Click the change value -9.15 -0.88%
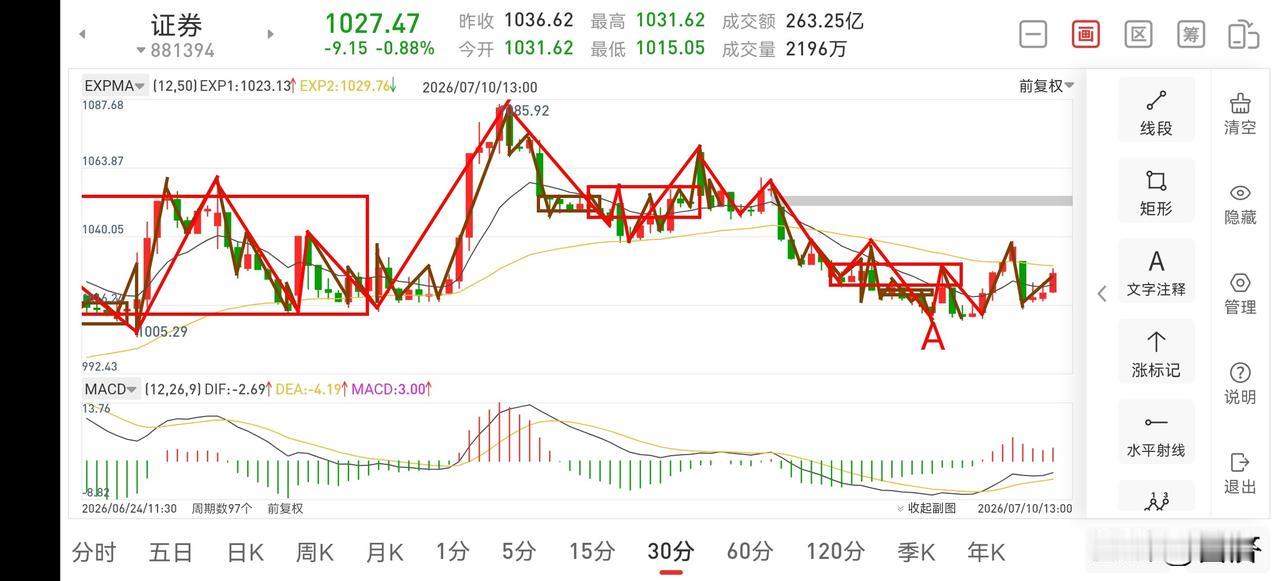 point(379,48)
